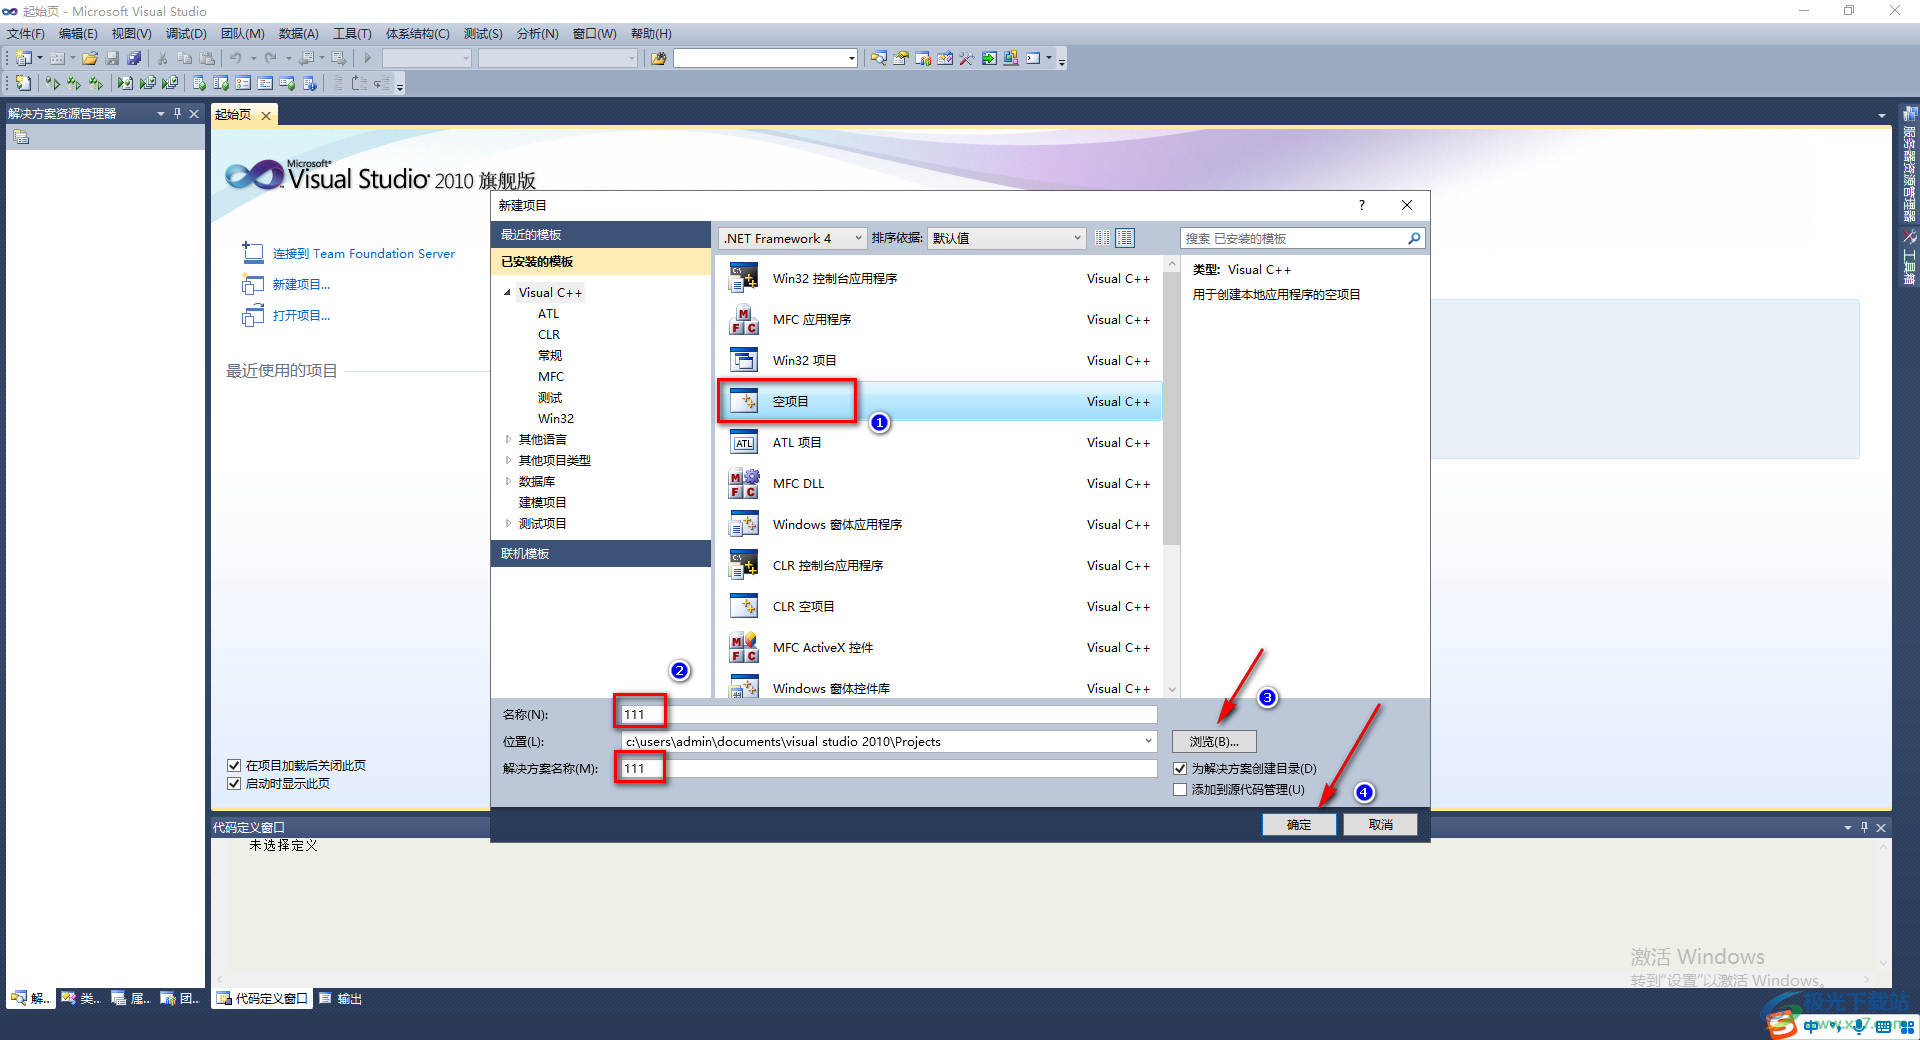The width and height of the screenshot is (1920, 1040).
Task: Toggle close page after project load checkbox
Action: (234, 765)
